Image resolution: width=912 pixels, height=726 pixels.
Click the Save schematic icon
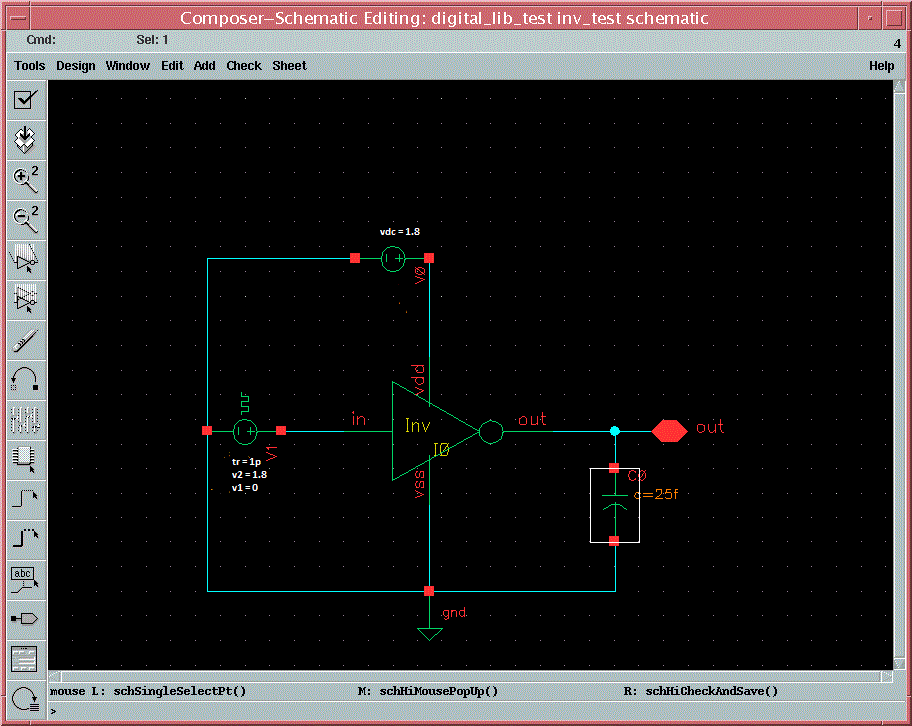click(x=26, y=140)
